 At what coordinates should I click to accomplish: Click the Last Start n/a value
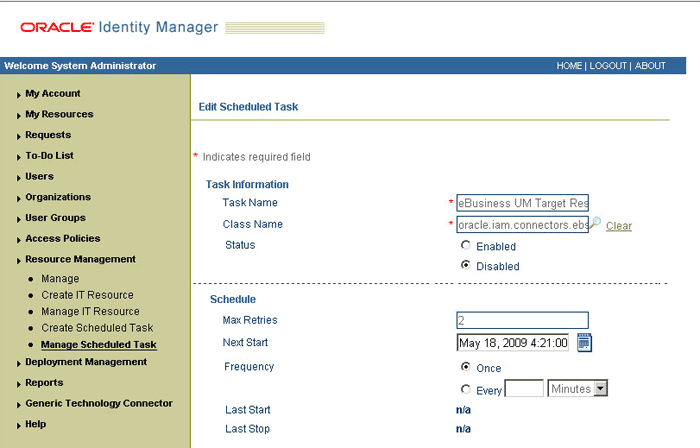click(463, 410)
